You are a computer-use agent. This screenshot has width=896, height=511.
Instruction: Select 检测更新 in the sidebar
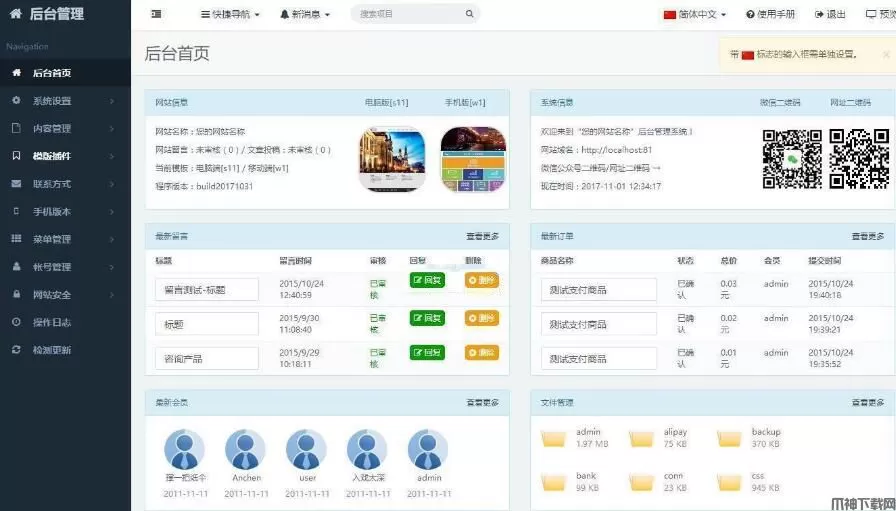(x=52, y=350)
